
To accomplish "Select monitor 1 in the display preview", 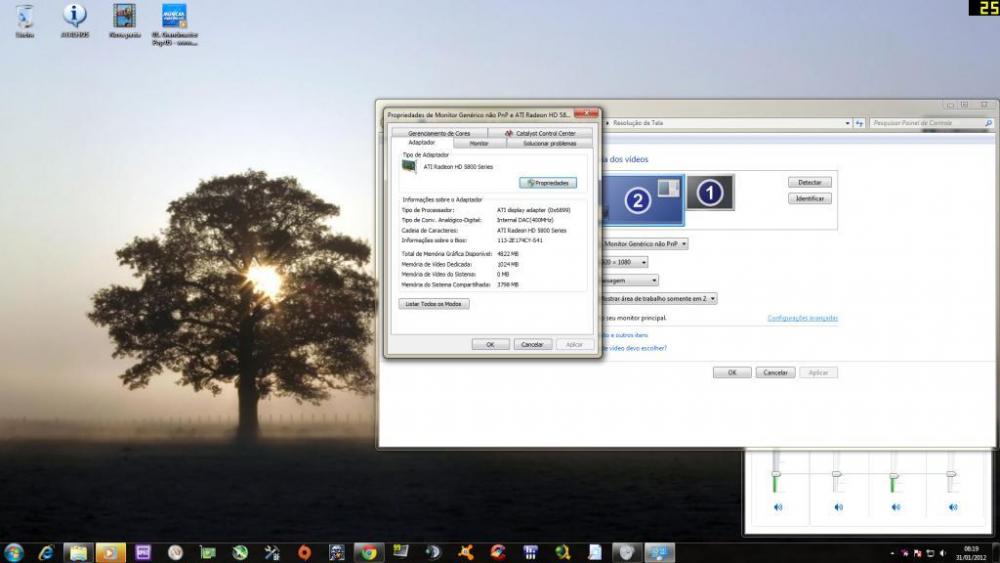I will pos(710,192).
